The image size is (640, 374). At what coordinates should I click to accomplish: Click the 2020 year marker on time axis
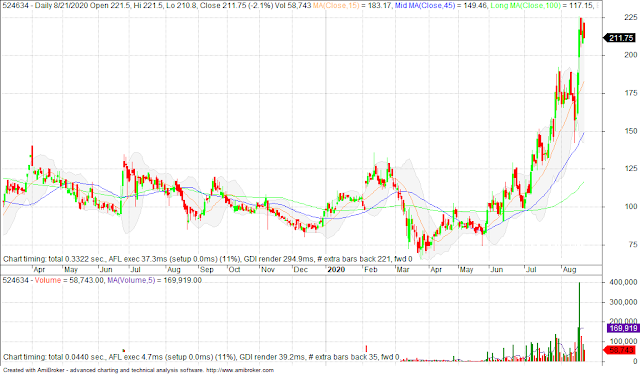coord(336,269)
